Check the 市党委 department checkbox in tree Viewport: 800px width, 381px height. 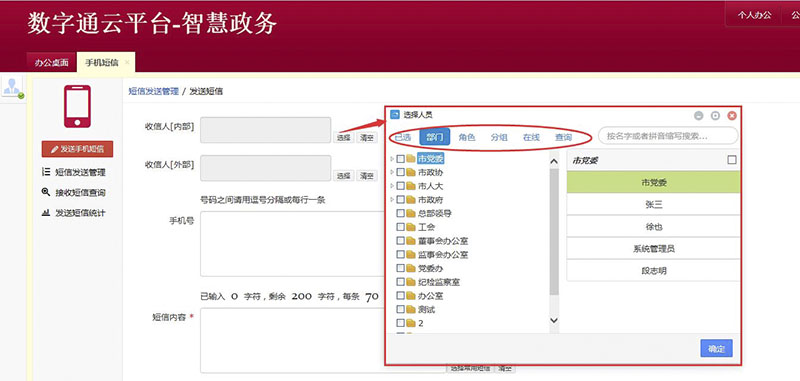click(401, 159)
